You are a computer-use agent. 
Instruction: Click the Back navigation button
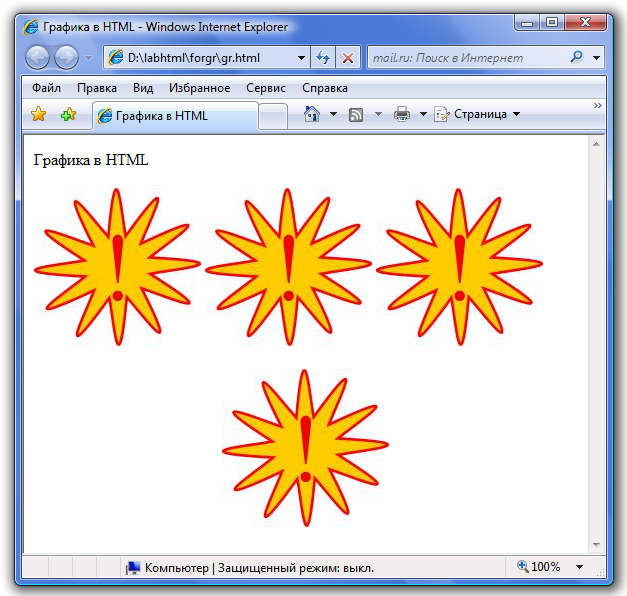[x=38, y=58]
